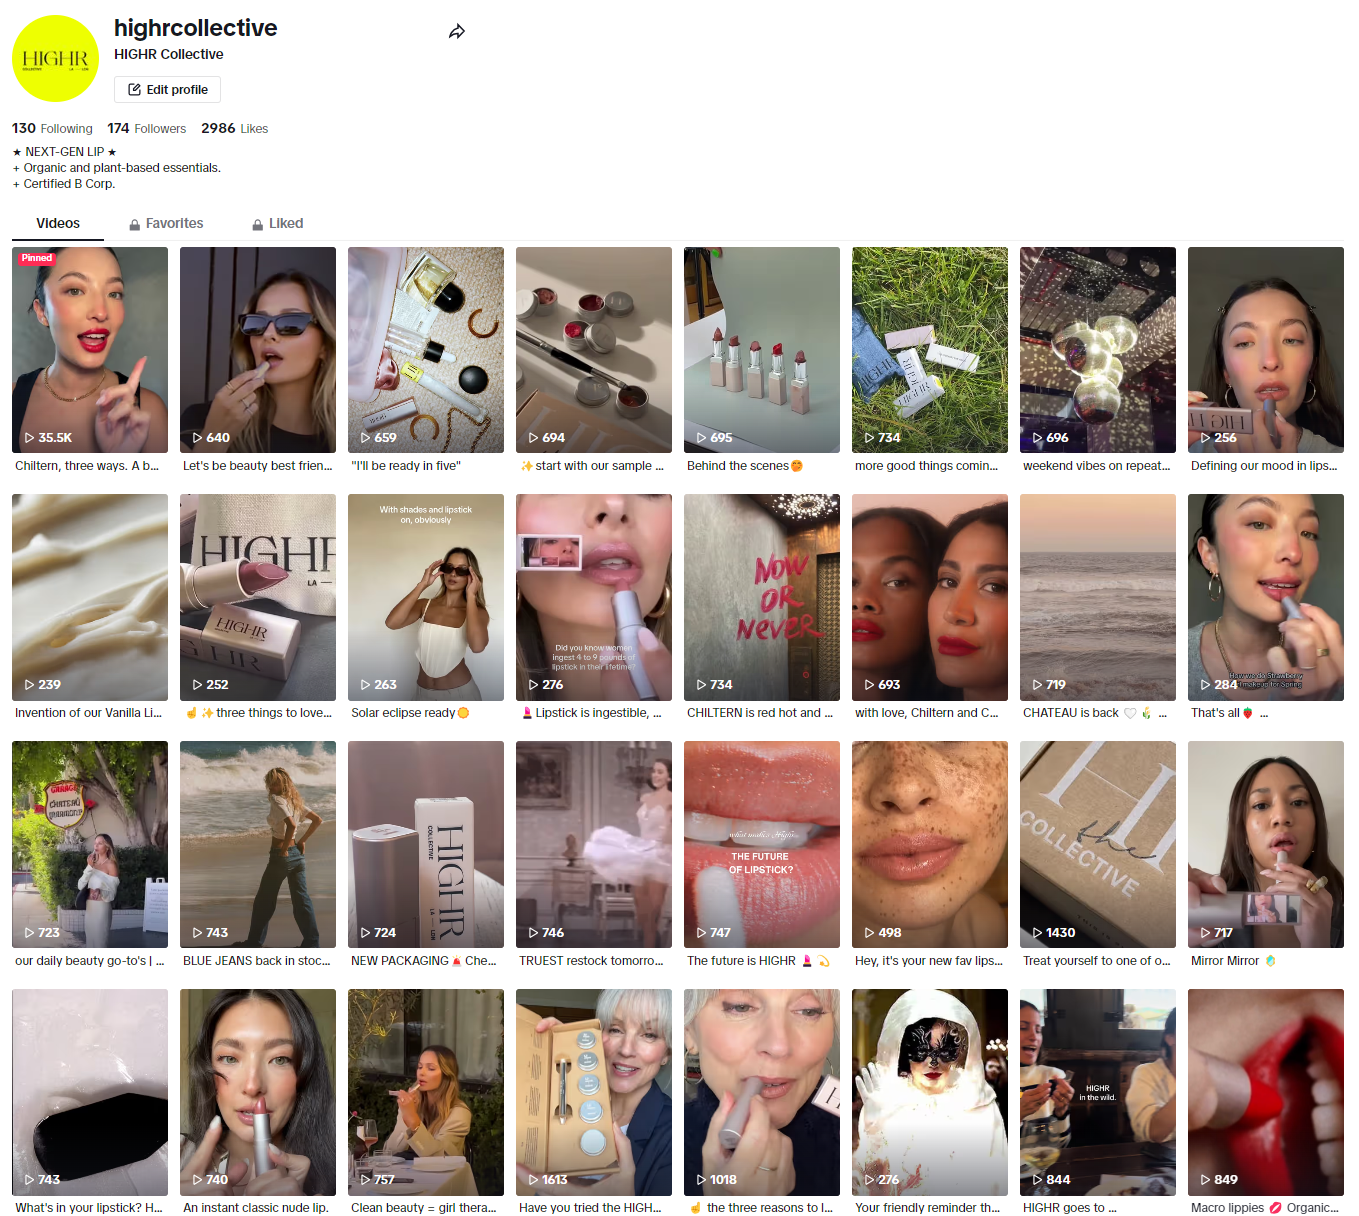
Task: Open the "NEW PACKAGING" video
Action: coord(426,844)
